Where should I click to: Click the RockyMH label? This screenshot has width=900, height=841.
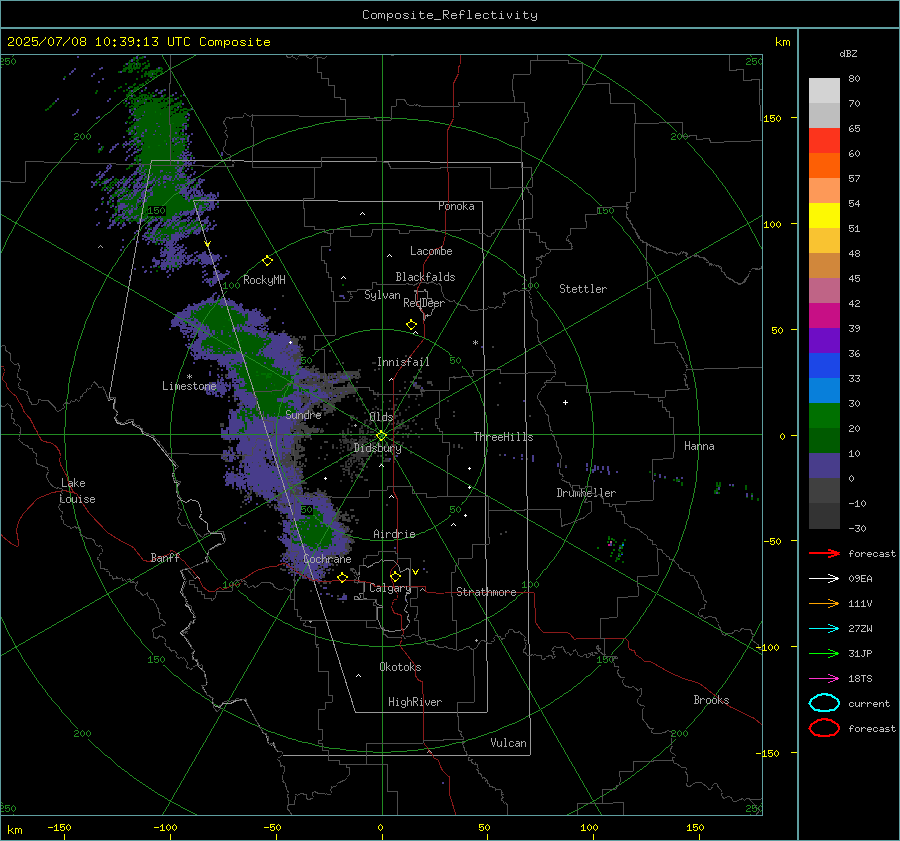tap(264, 280)
